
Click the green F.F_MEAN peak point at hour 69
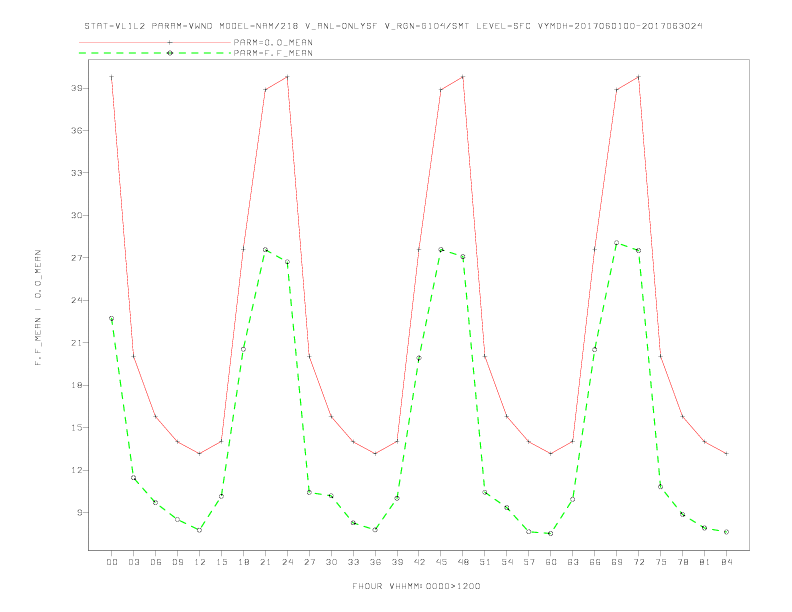(617, 243)
